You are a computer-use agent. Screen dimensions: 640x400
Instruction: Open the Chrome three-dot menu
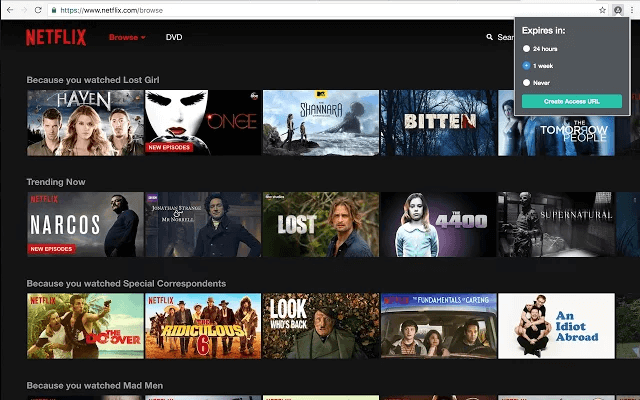coord(631,10)
